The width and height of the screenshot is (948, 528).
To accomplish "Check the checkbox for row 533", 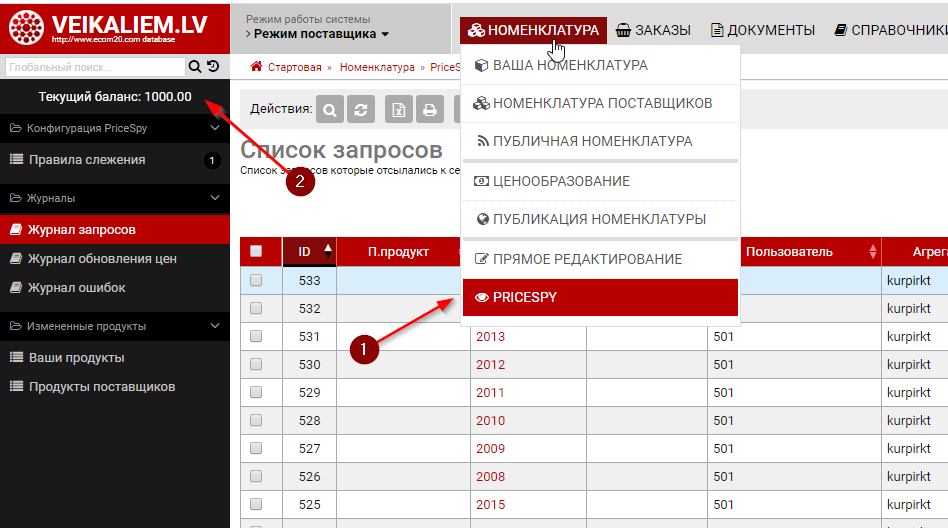I will pos(256,281).
